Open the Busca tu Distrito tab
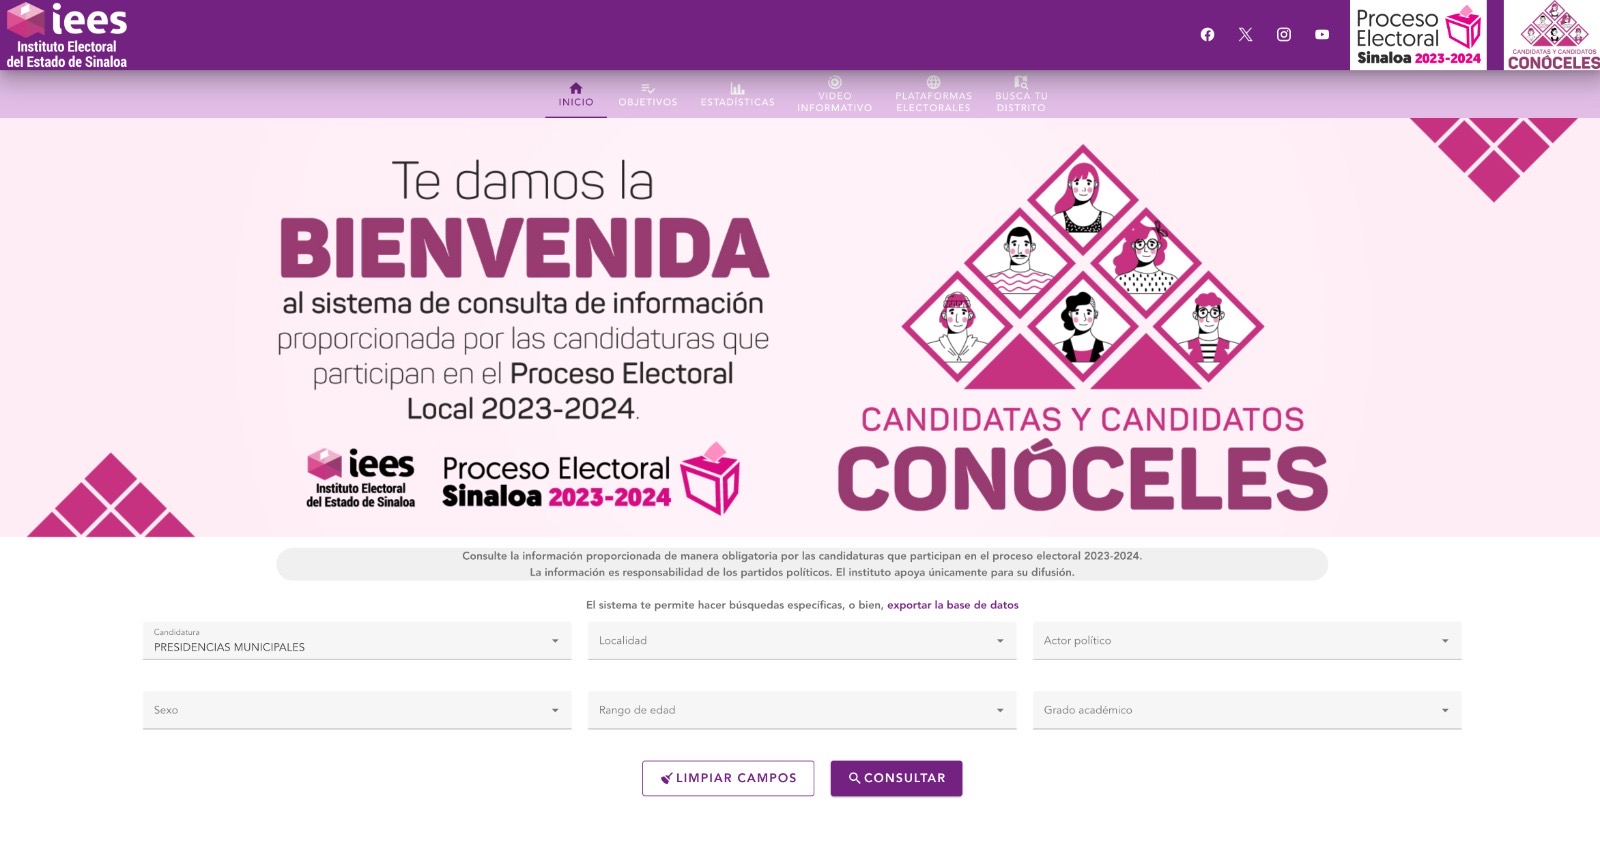 click(x=1021, y=95)
